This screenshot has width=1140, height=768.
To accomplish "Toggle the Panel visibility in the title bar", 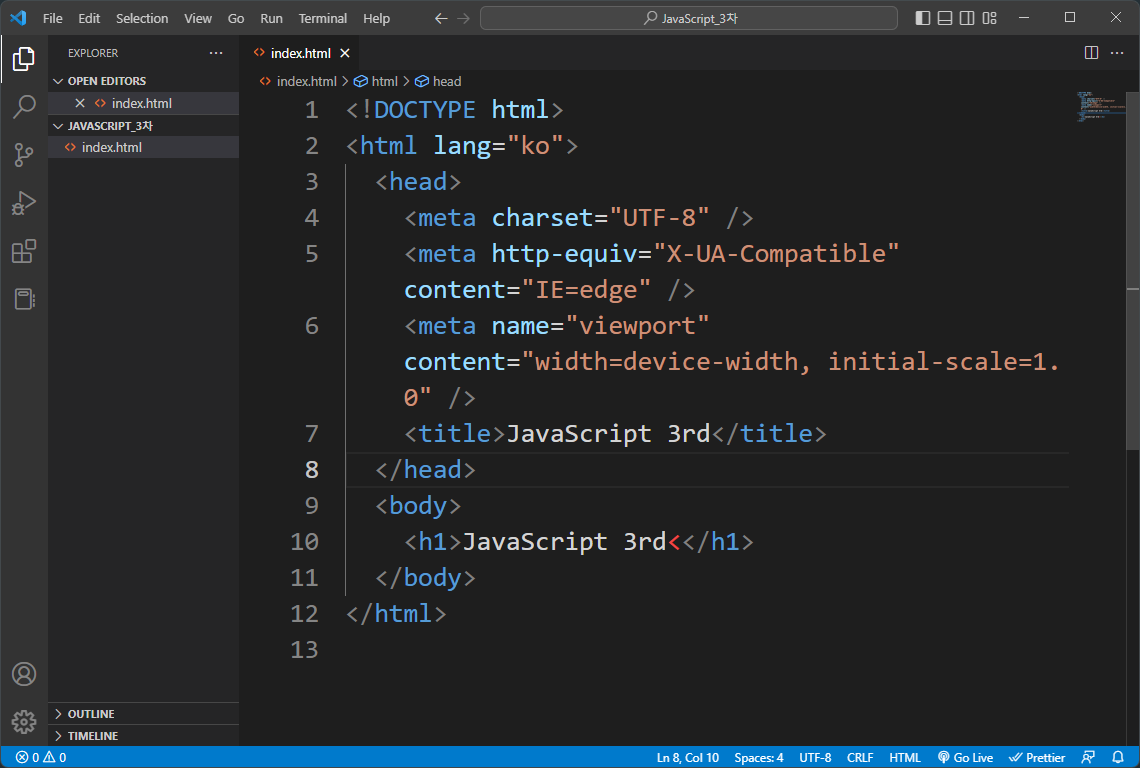I will 943,17.
